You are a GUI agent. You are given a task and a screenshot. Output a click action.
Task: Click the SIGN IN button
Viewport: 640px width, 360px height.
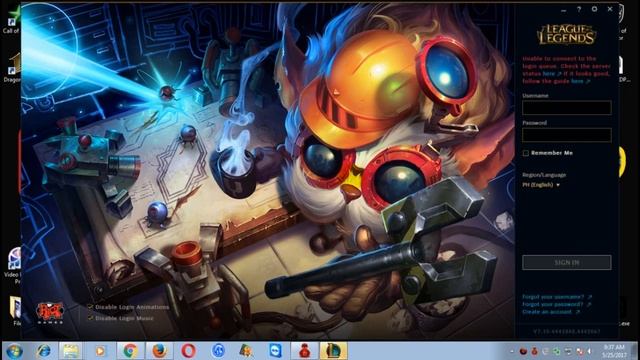(x=567, y=262)
